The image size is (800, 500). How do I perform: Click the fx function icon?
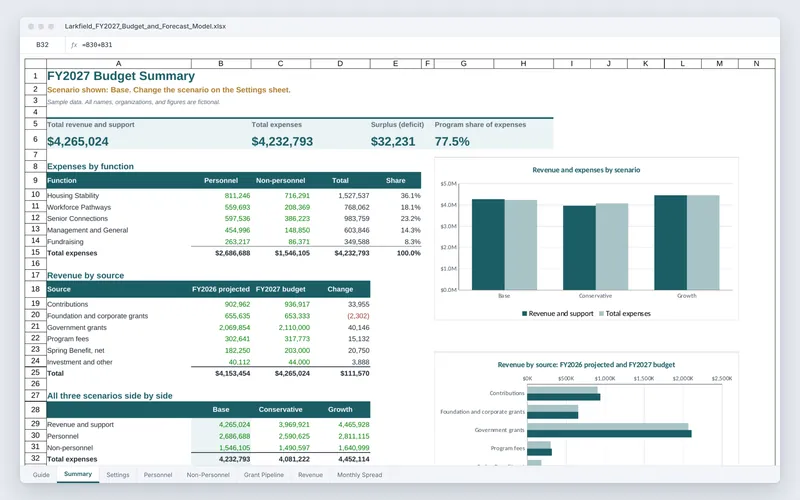pos(74,45)
